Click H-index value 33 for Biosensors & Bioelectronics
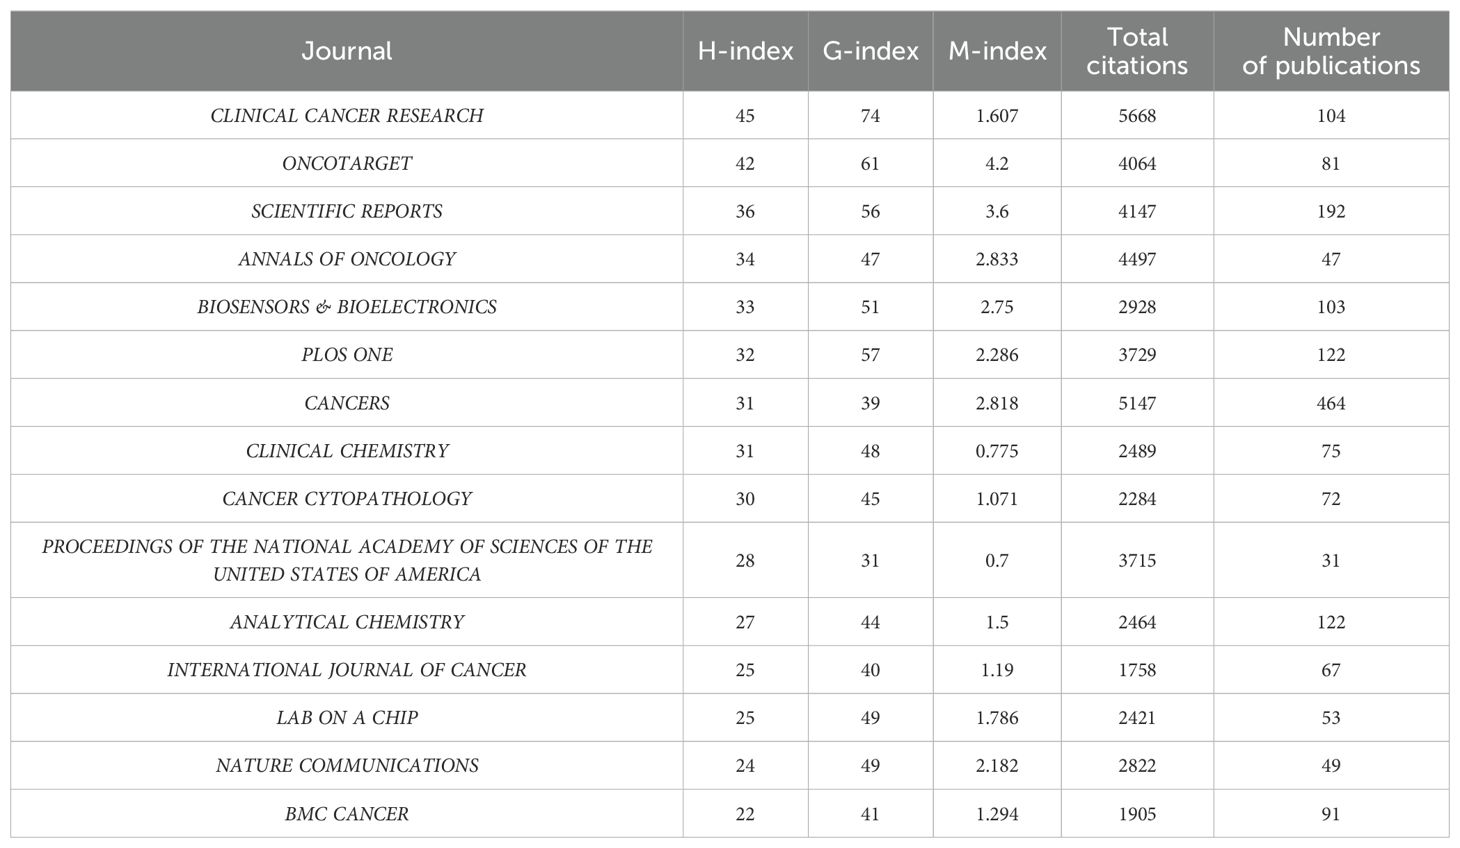Image resolution: width=1460 pixels, height=848 pixels. click(x=745, y=308)
